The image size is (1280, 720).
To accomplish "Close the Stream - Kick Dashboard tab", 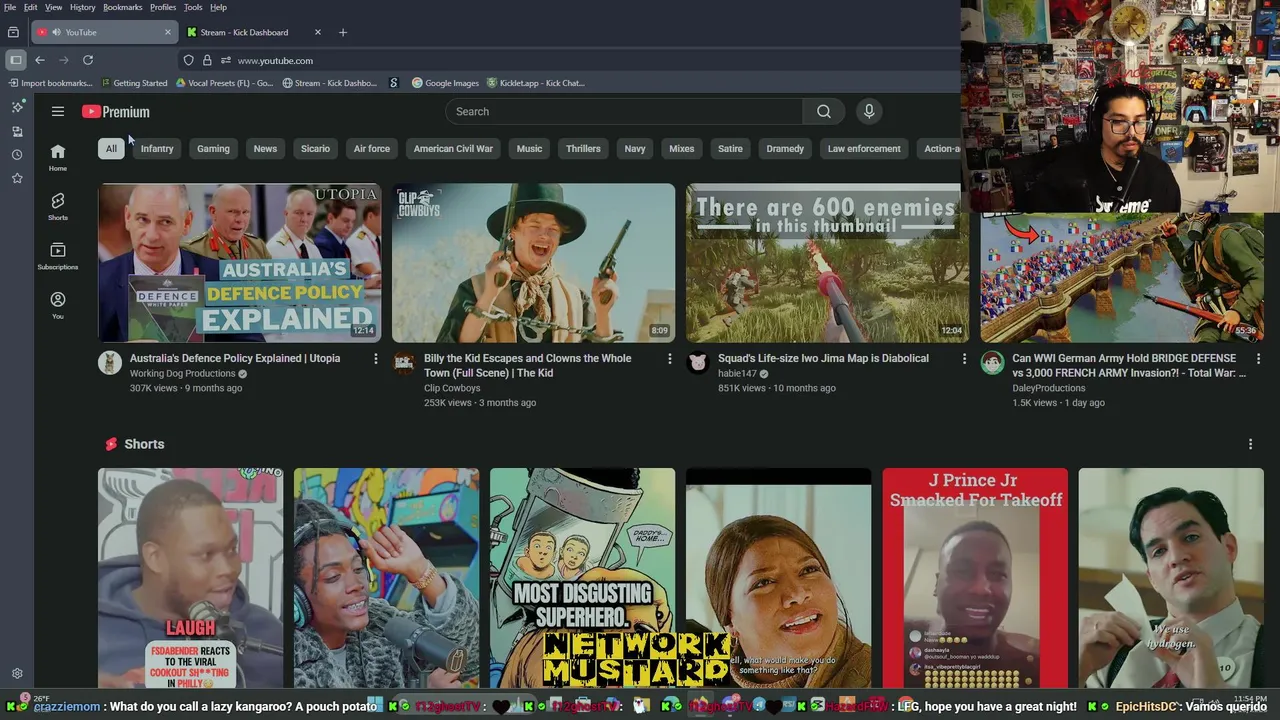I will click(318, 32).
